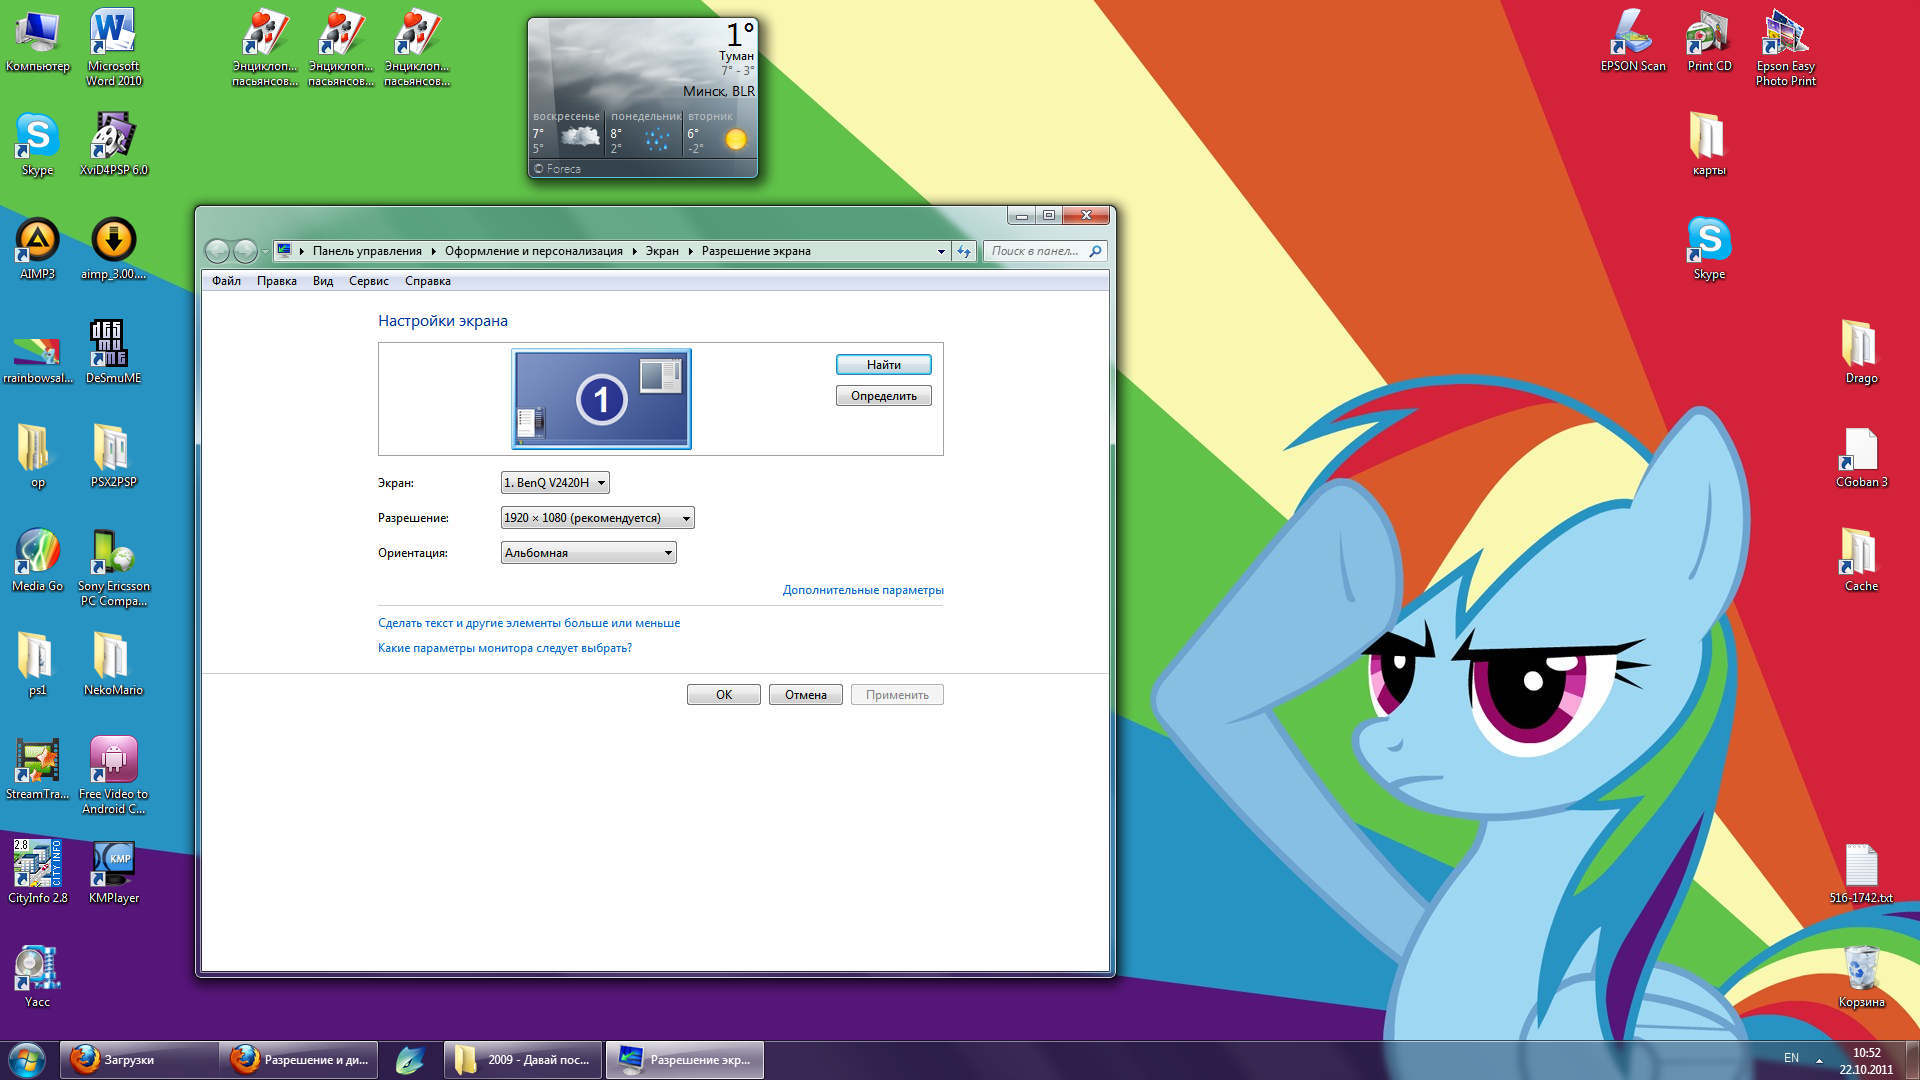Click the Найти button
Image resolution: width=1920 pixels, height=1080 pixels.
(x=883, y=365)
